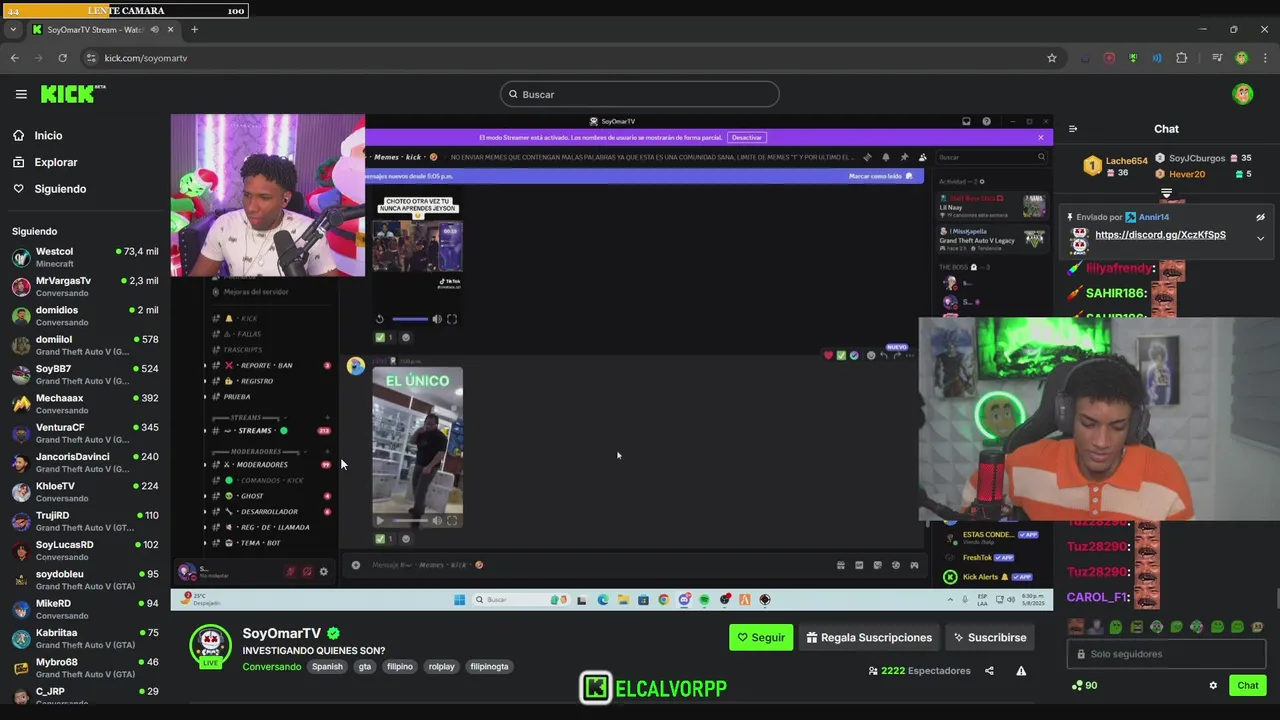Select the KhloeTV channel

[85, 492]
